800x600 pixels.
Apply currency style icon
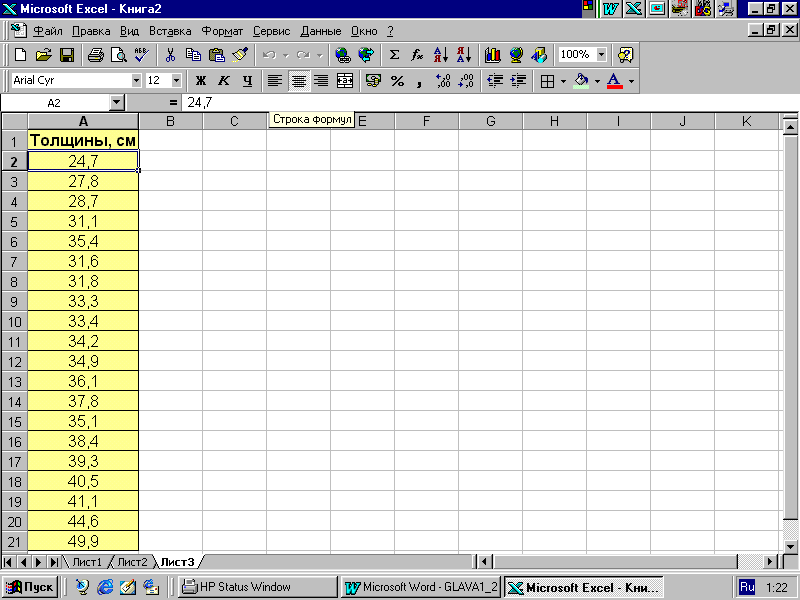tap(373, 81)
